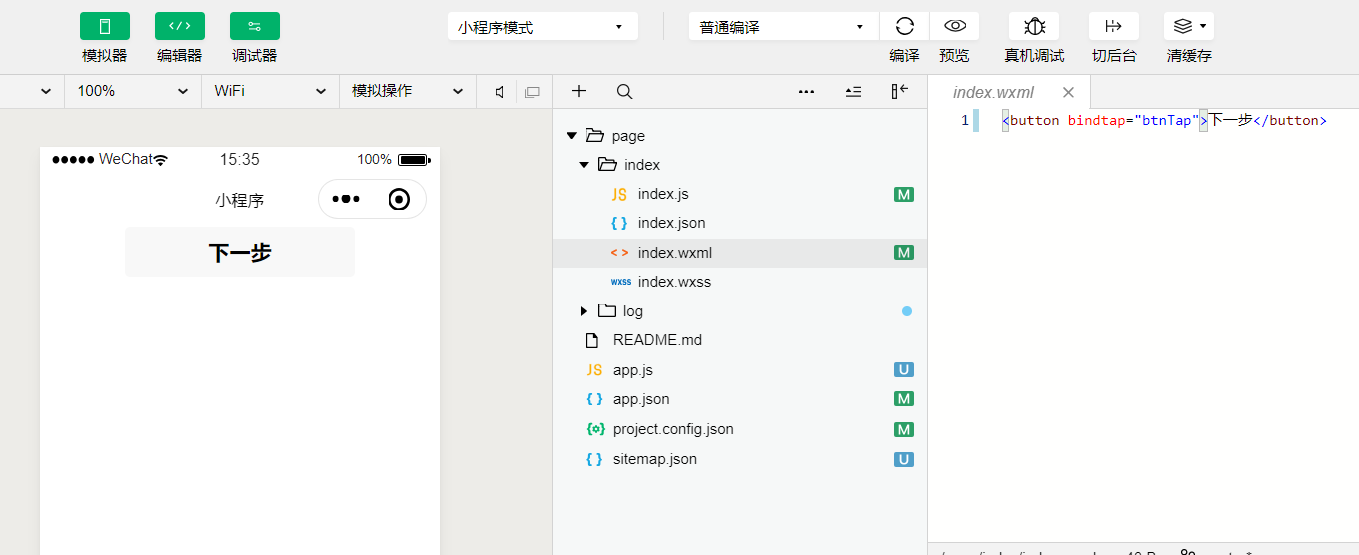Image resolution: width=1359 pixels, height=555 pixels.
Task: Open the mini program three-dots capsule menu
Action: point(346,199)
